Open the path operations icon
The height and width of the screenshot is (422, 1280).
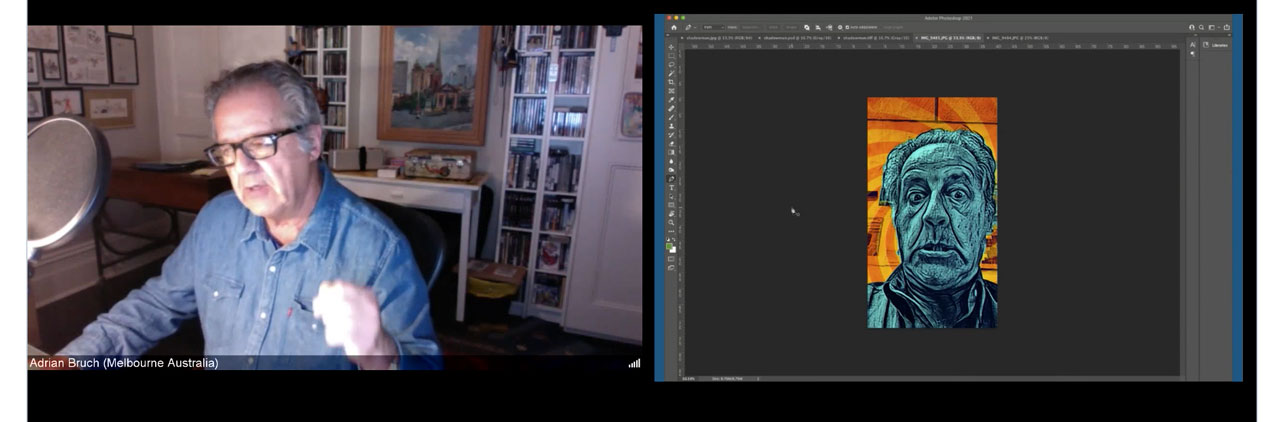tap(806, 27)
